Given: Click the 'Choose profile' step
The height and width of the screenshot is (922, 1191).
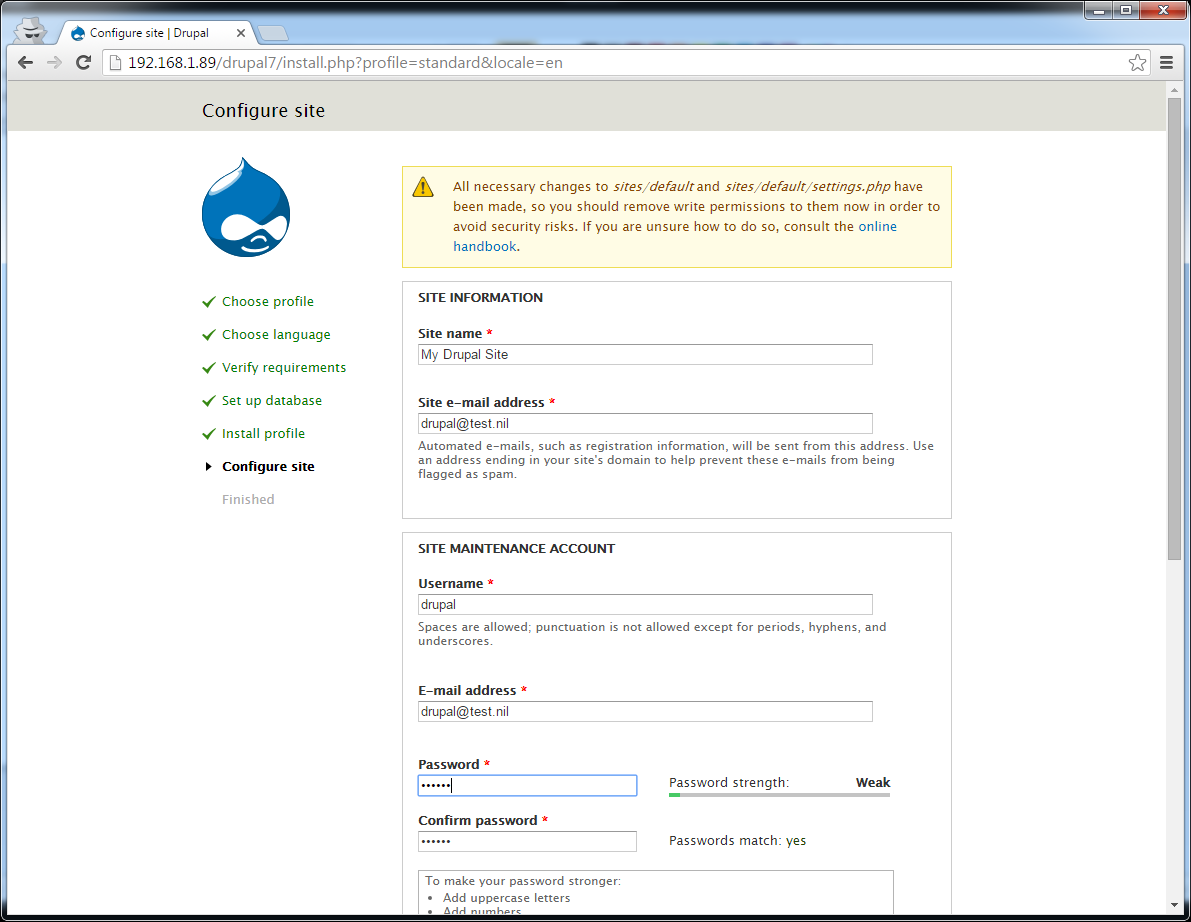Looking at the screenshot, I should point(267,302).
